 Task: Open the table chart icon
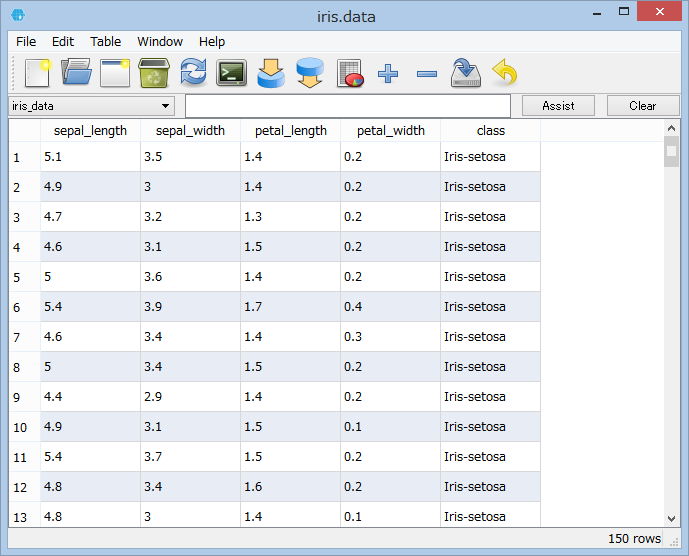[x=350, y=73]
